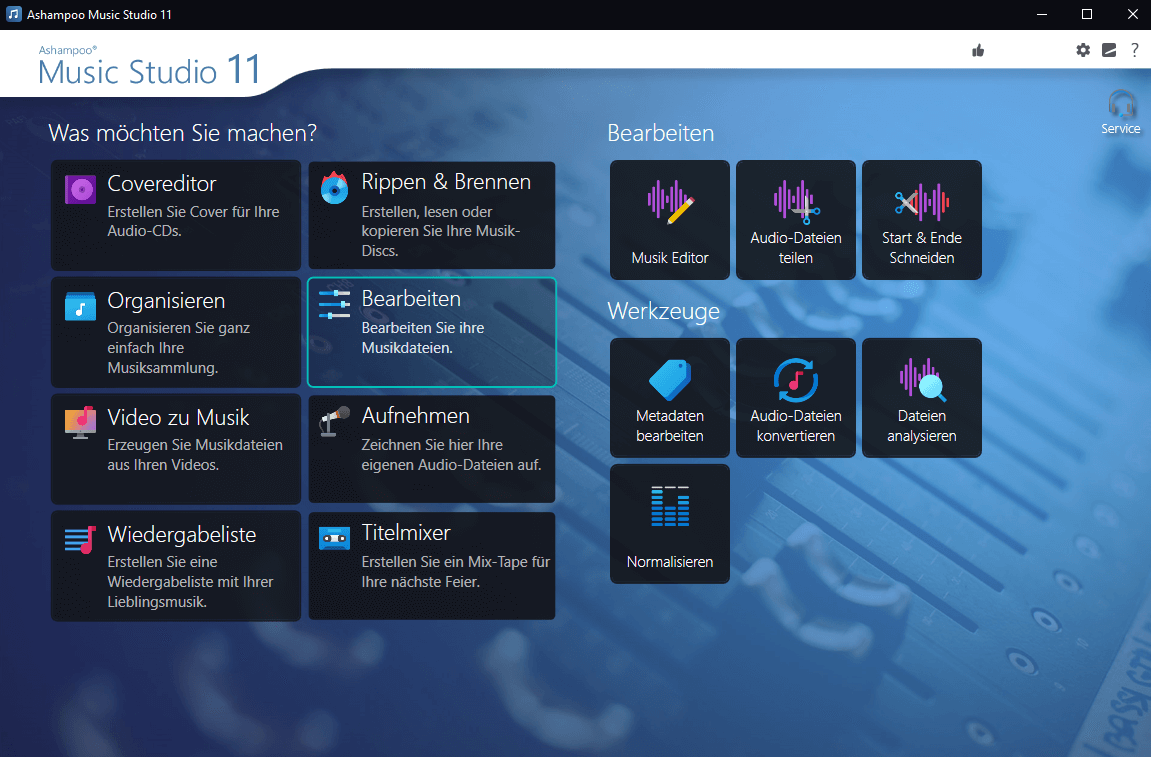1151x757 pixels.
Task: Click the thumbs-up feedback icon
Action: (x=978, y=50)
